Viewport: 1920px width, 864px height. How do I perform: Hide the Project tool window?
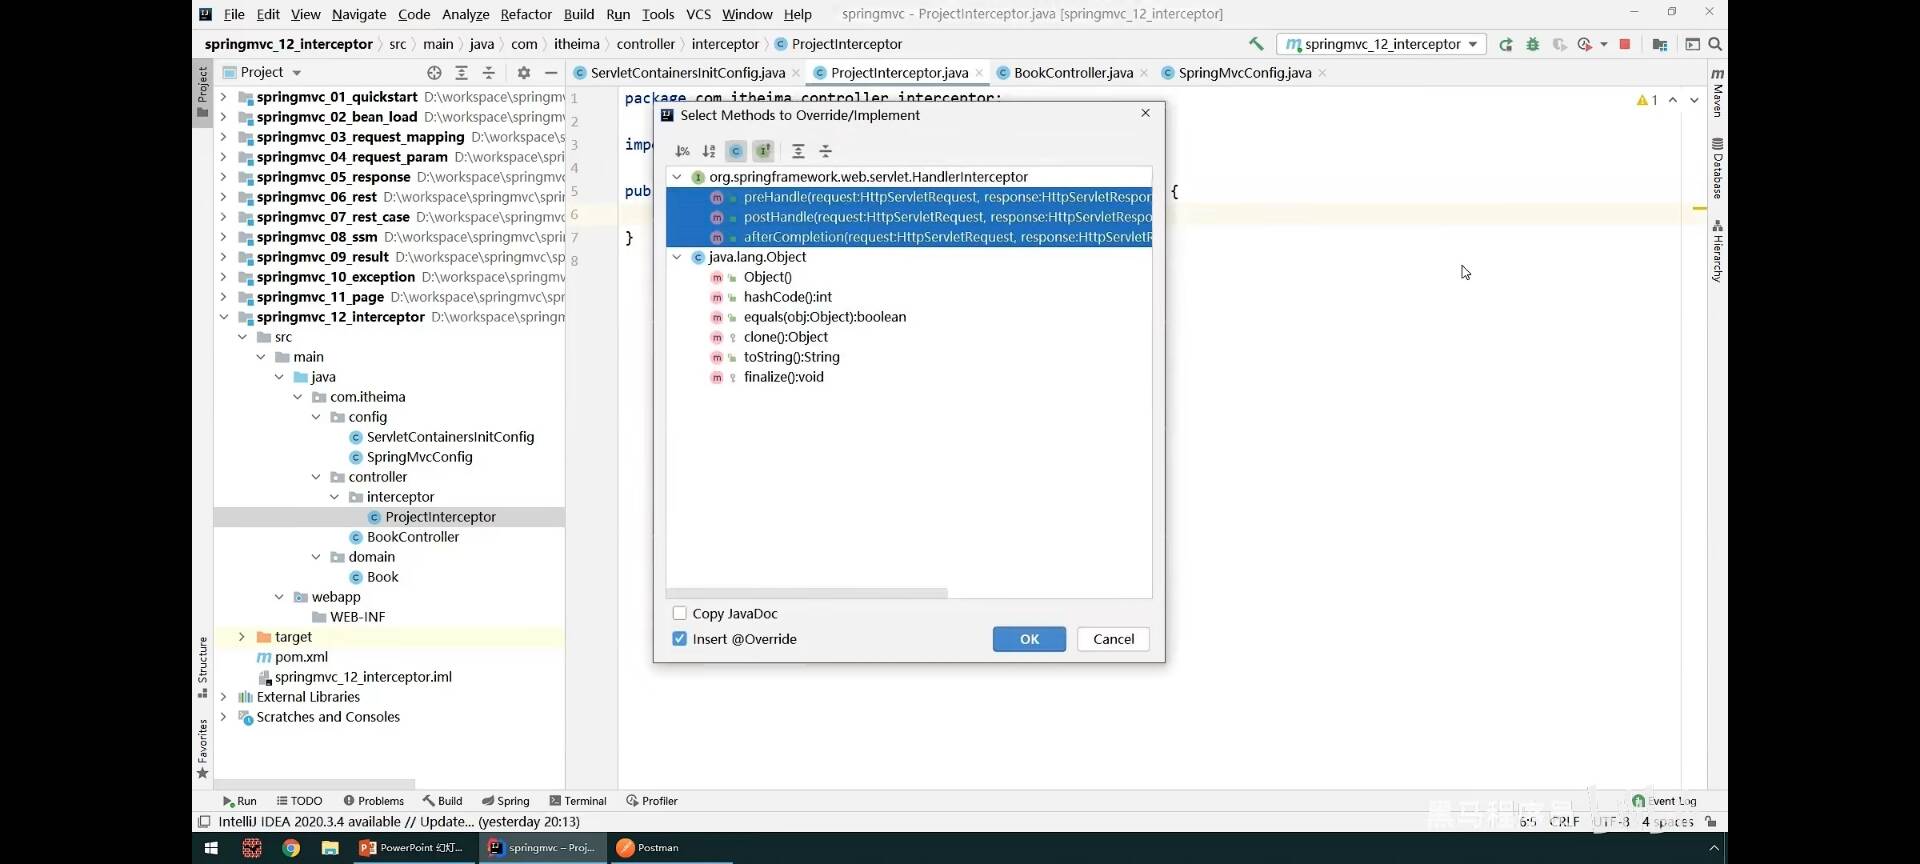[551, 72]
